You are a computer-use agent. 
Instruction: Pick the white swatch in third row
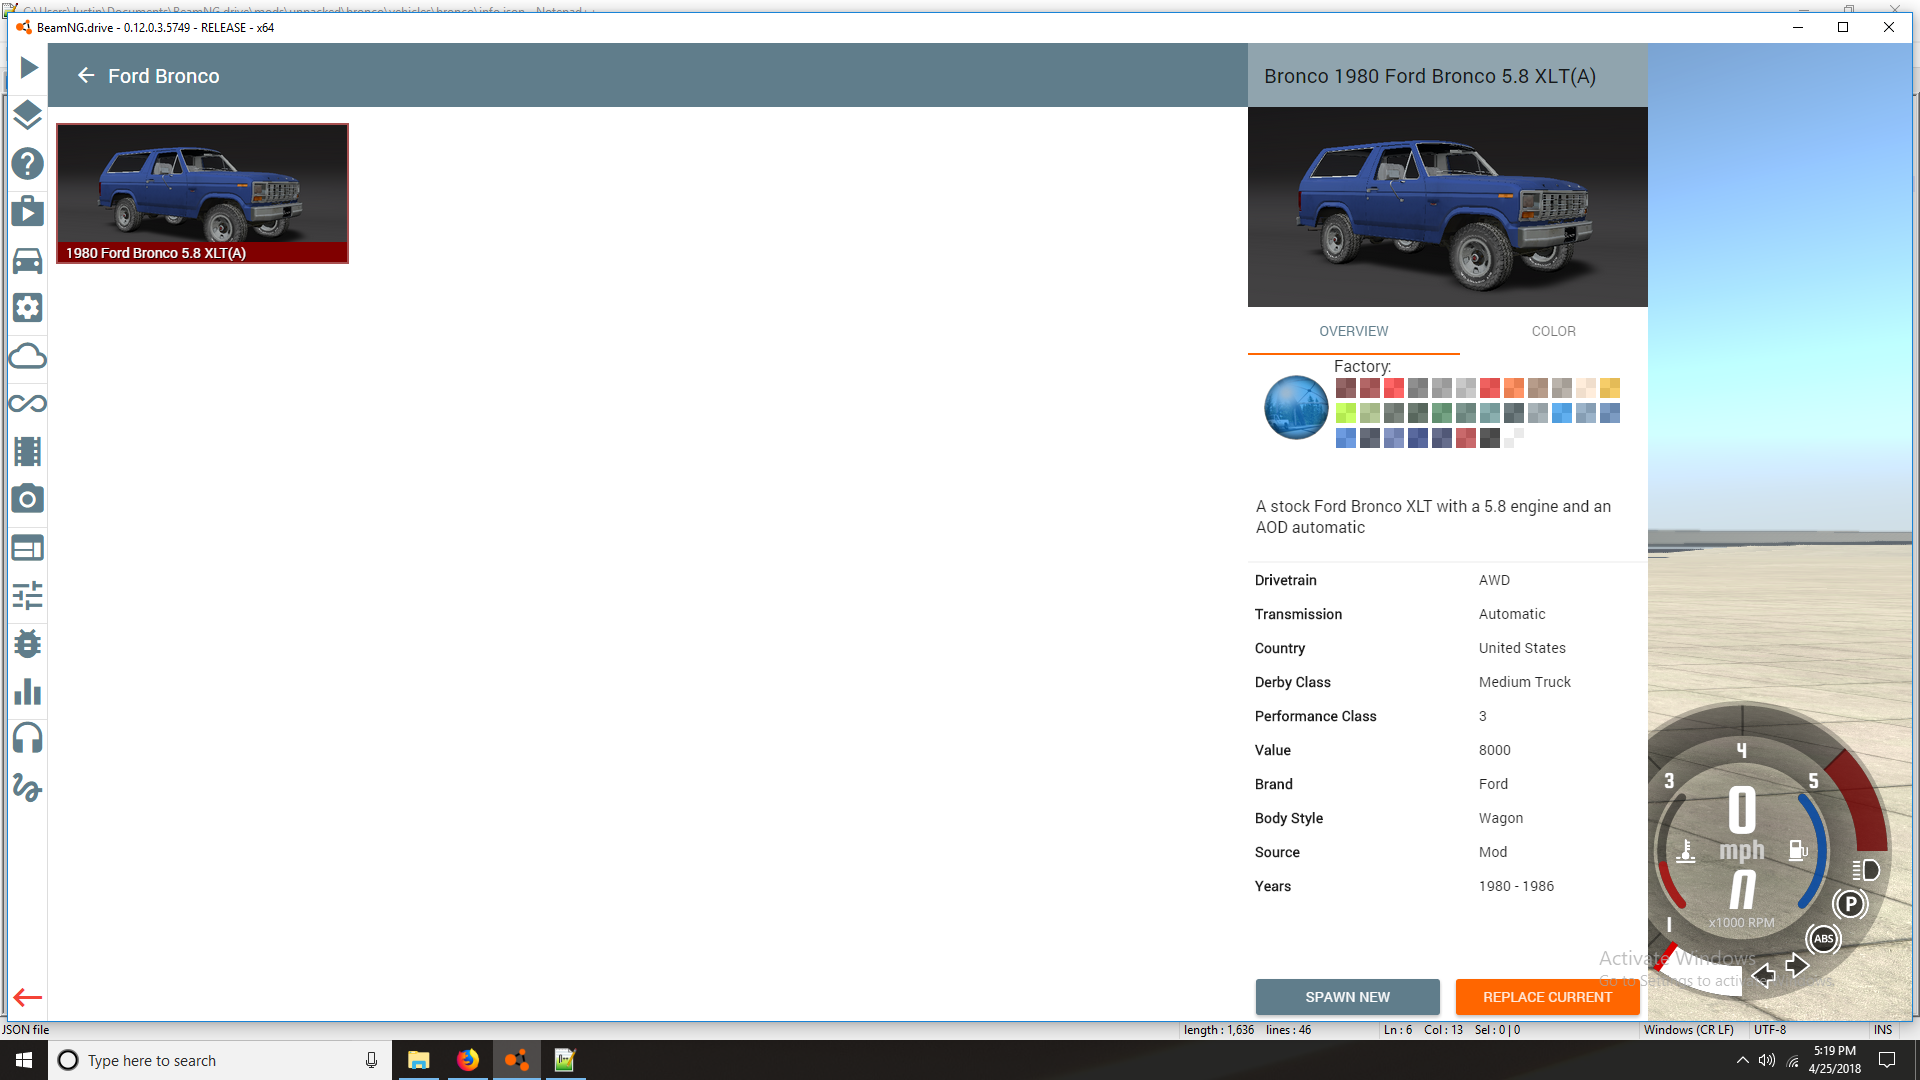pos(1513,438)
